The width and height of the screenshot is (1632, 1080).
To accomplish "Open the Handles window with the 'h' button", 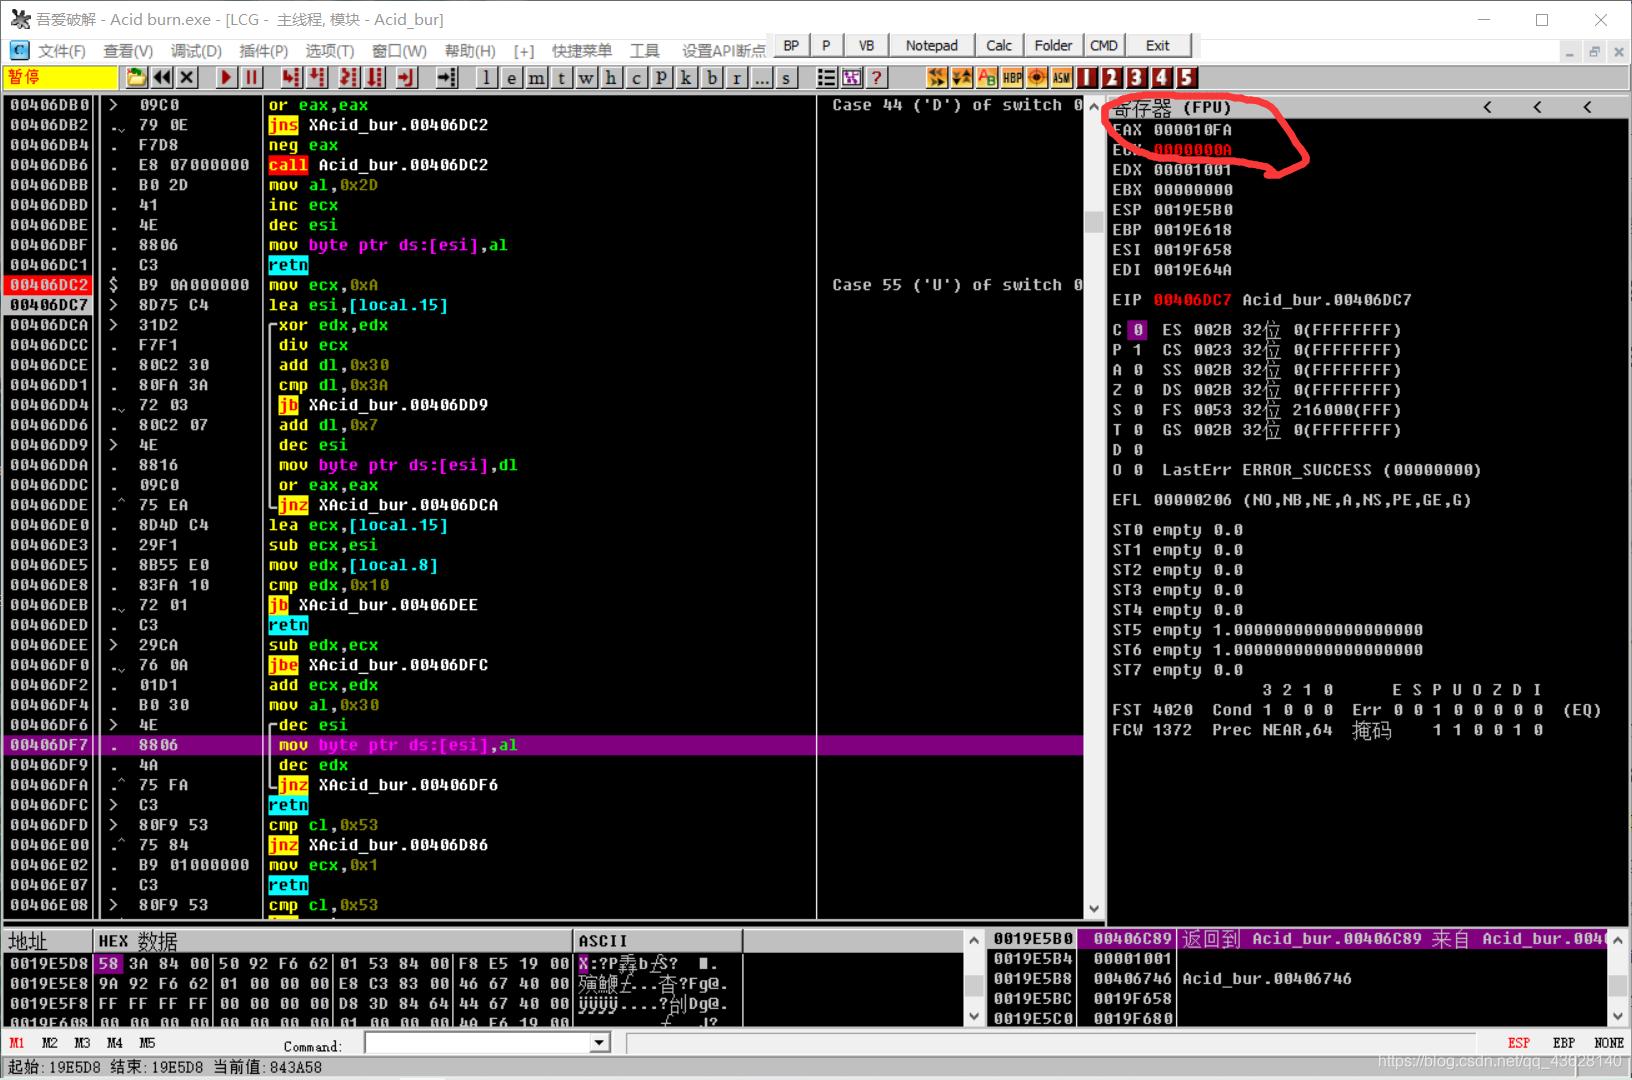I will (x=611, y=77).
